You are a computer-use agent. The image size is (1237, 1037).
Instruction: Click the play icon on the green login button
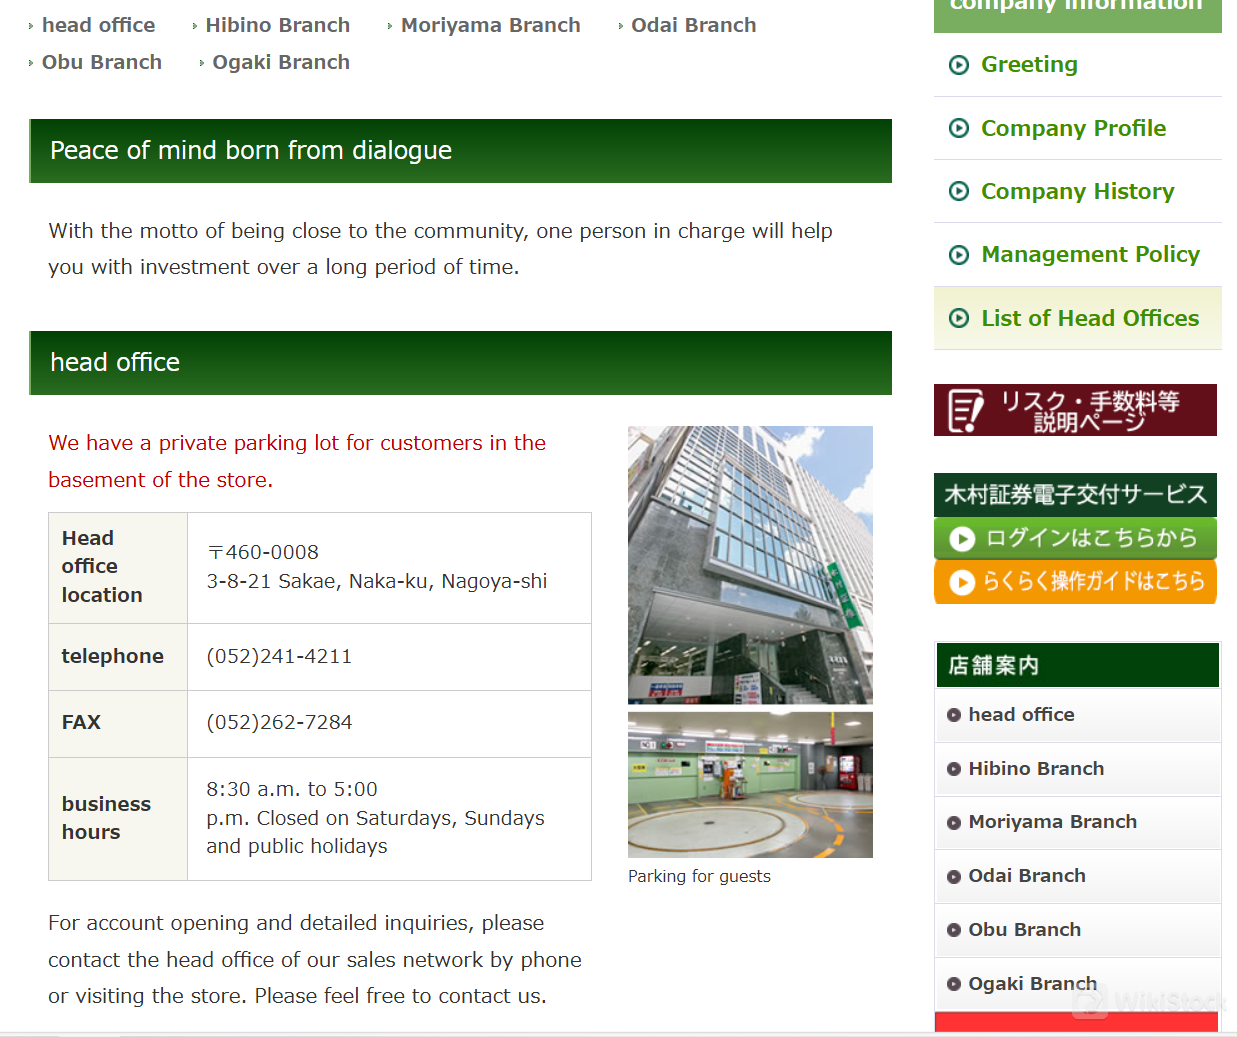tap(961, 539)
